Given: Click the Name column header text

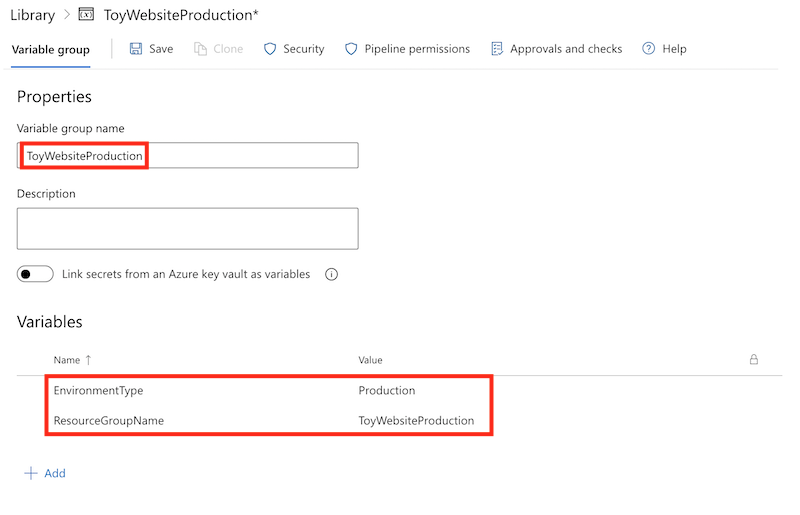Looking at the screenshot, I should coord(67,360).
